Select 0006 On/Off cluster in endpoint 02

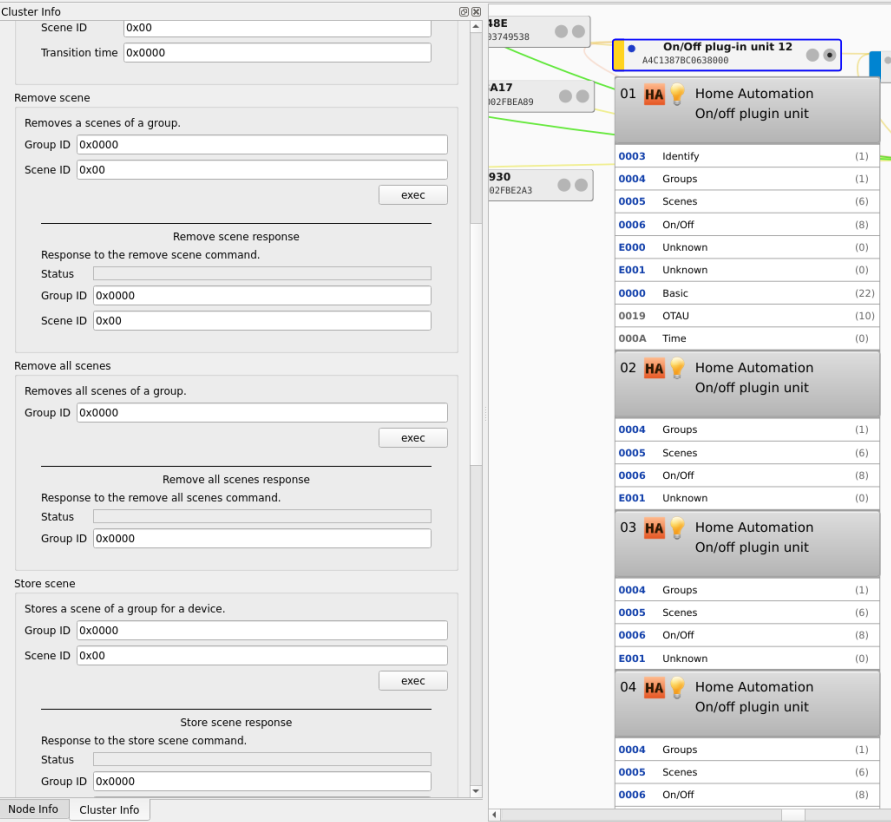point(747,475)
